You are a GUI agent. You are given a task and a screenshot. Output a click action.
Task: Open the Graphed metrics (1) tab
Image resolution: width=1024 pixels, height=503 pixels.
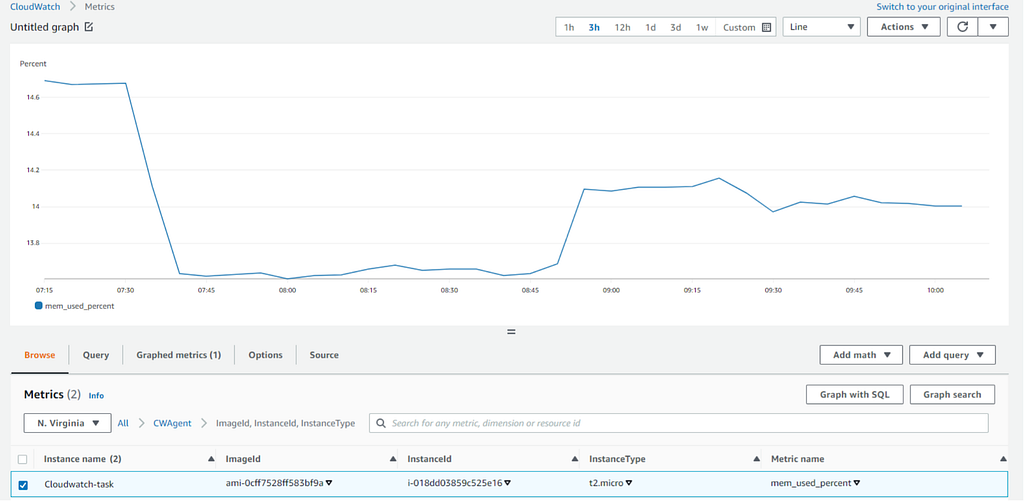[178, 355]
